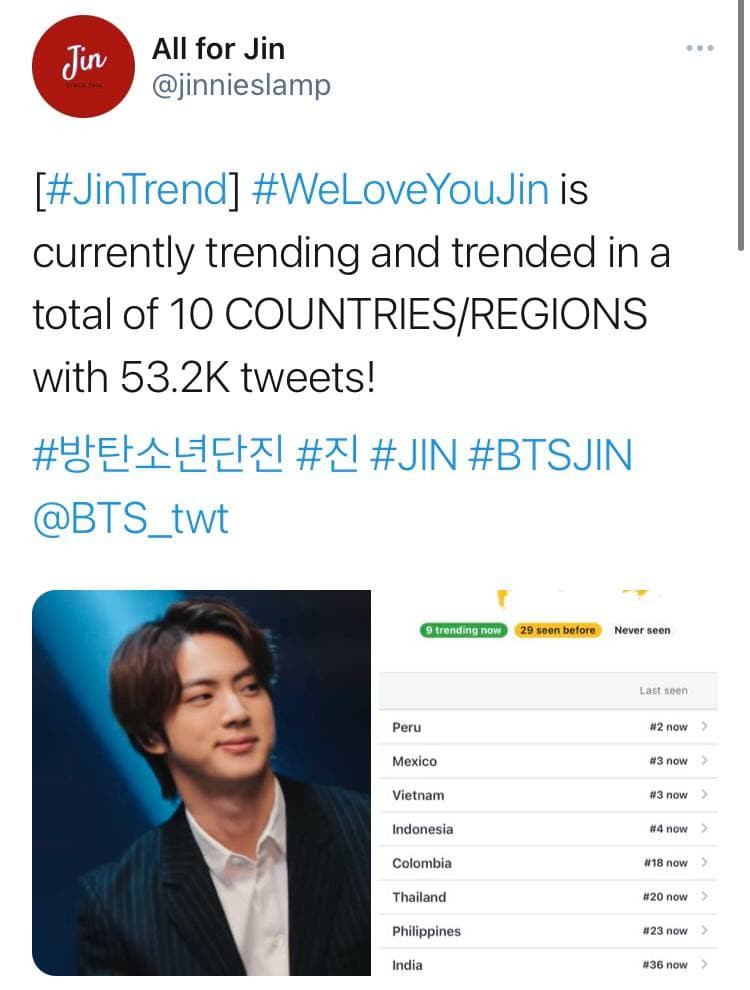750x990 pixels.
Task: Select the green '9 trending now' badge
Action: click(463, 630)
